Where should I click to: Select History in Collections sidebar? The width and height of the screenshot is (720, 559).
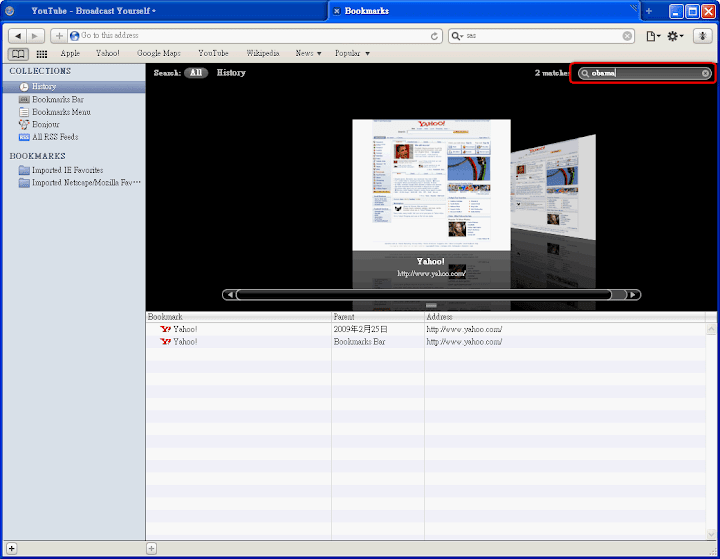point(74,87)
